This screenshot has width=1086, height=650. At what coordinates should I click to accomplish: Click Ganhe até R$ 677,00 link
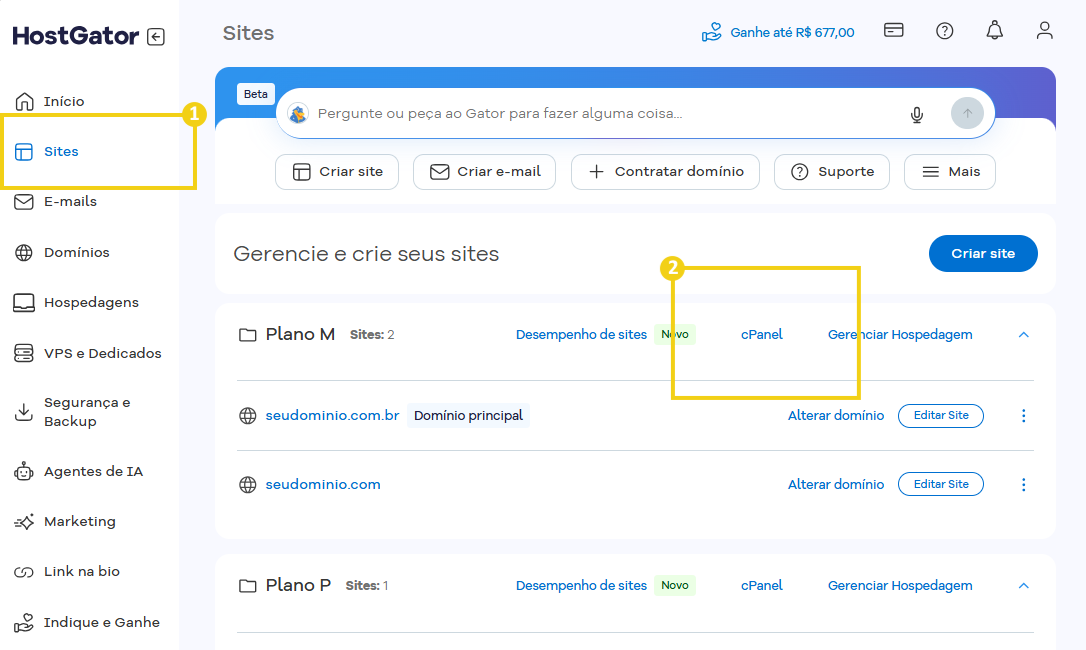coord(792,33)
